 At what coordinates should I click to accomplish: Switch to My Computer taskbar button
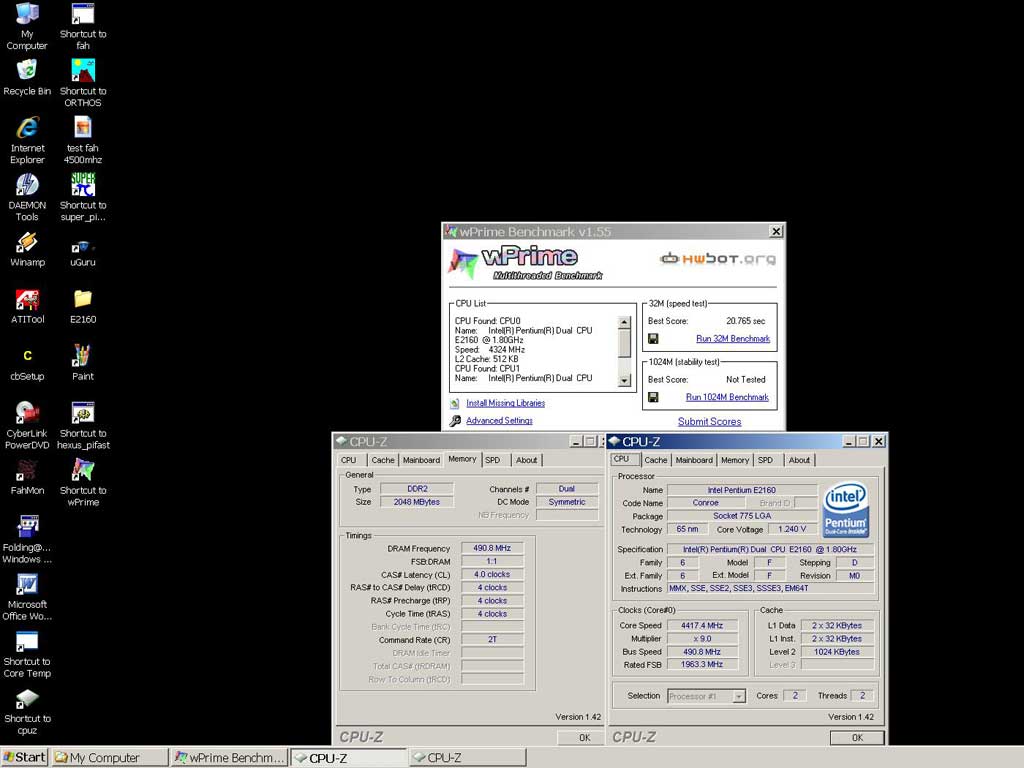(x=110, y=758)
